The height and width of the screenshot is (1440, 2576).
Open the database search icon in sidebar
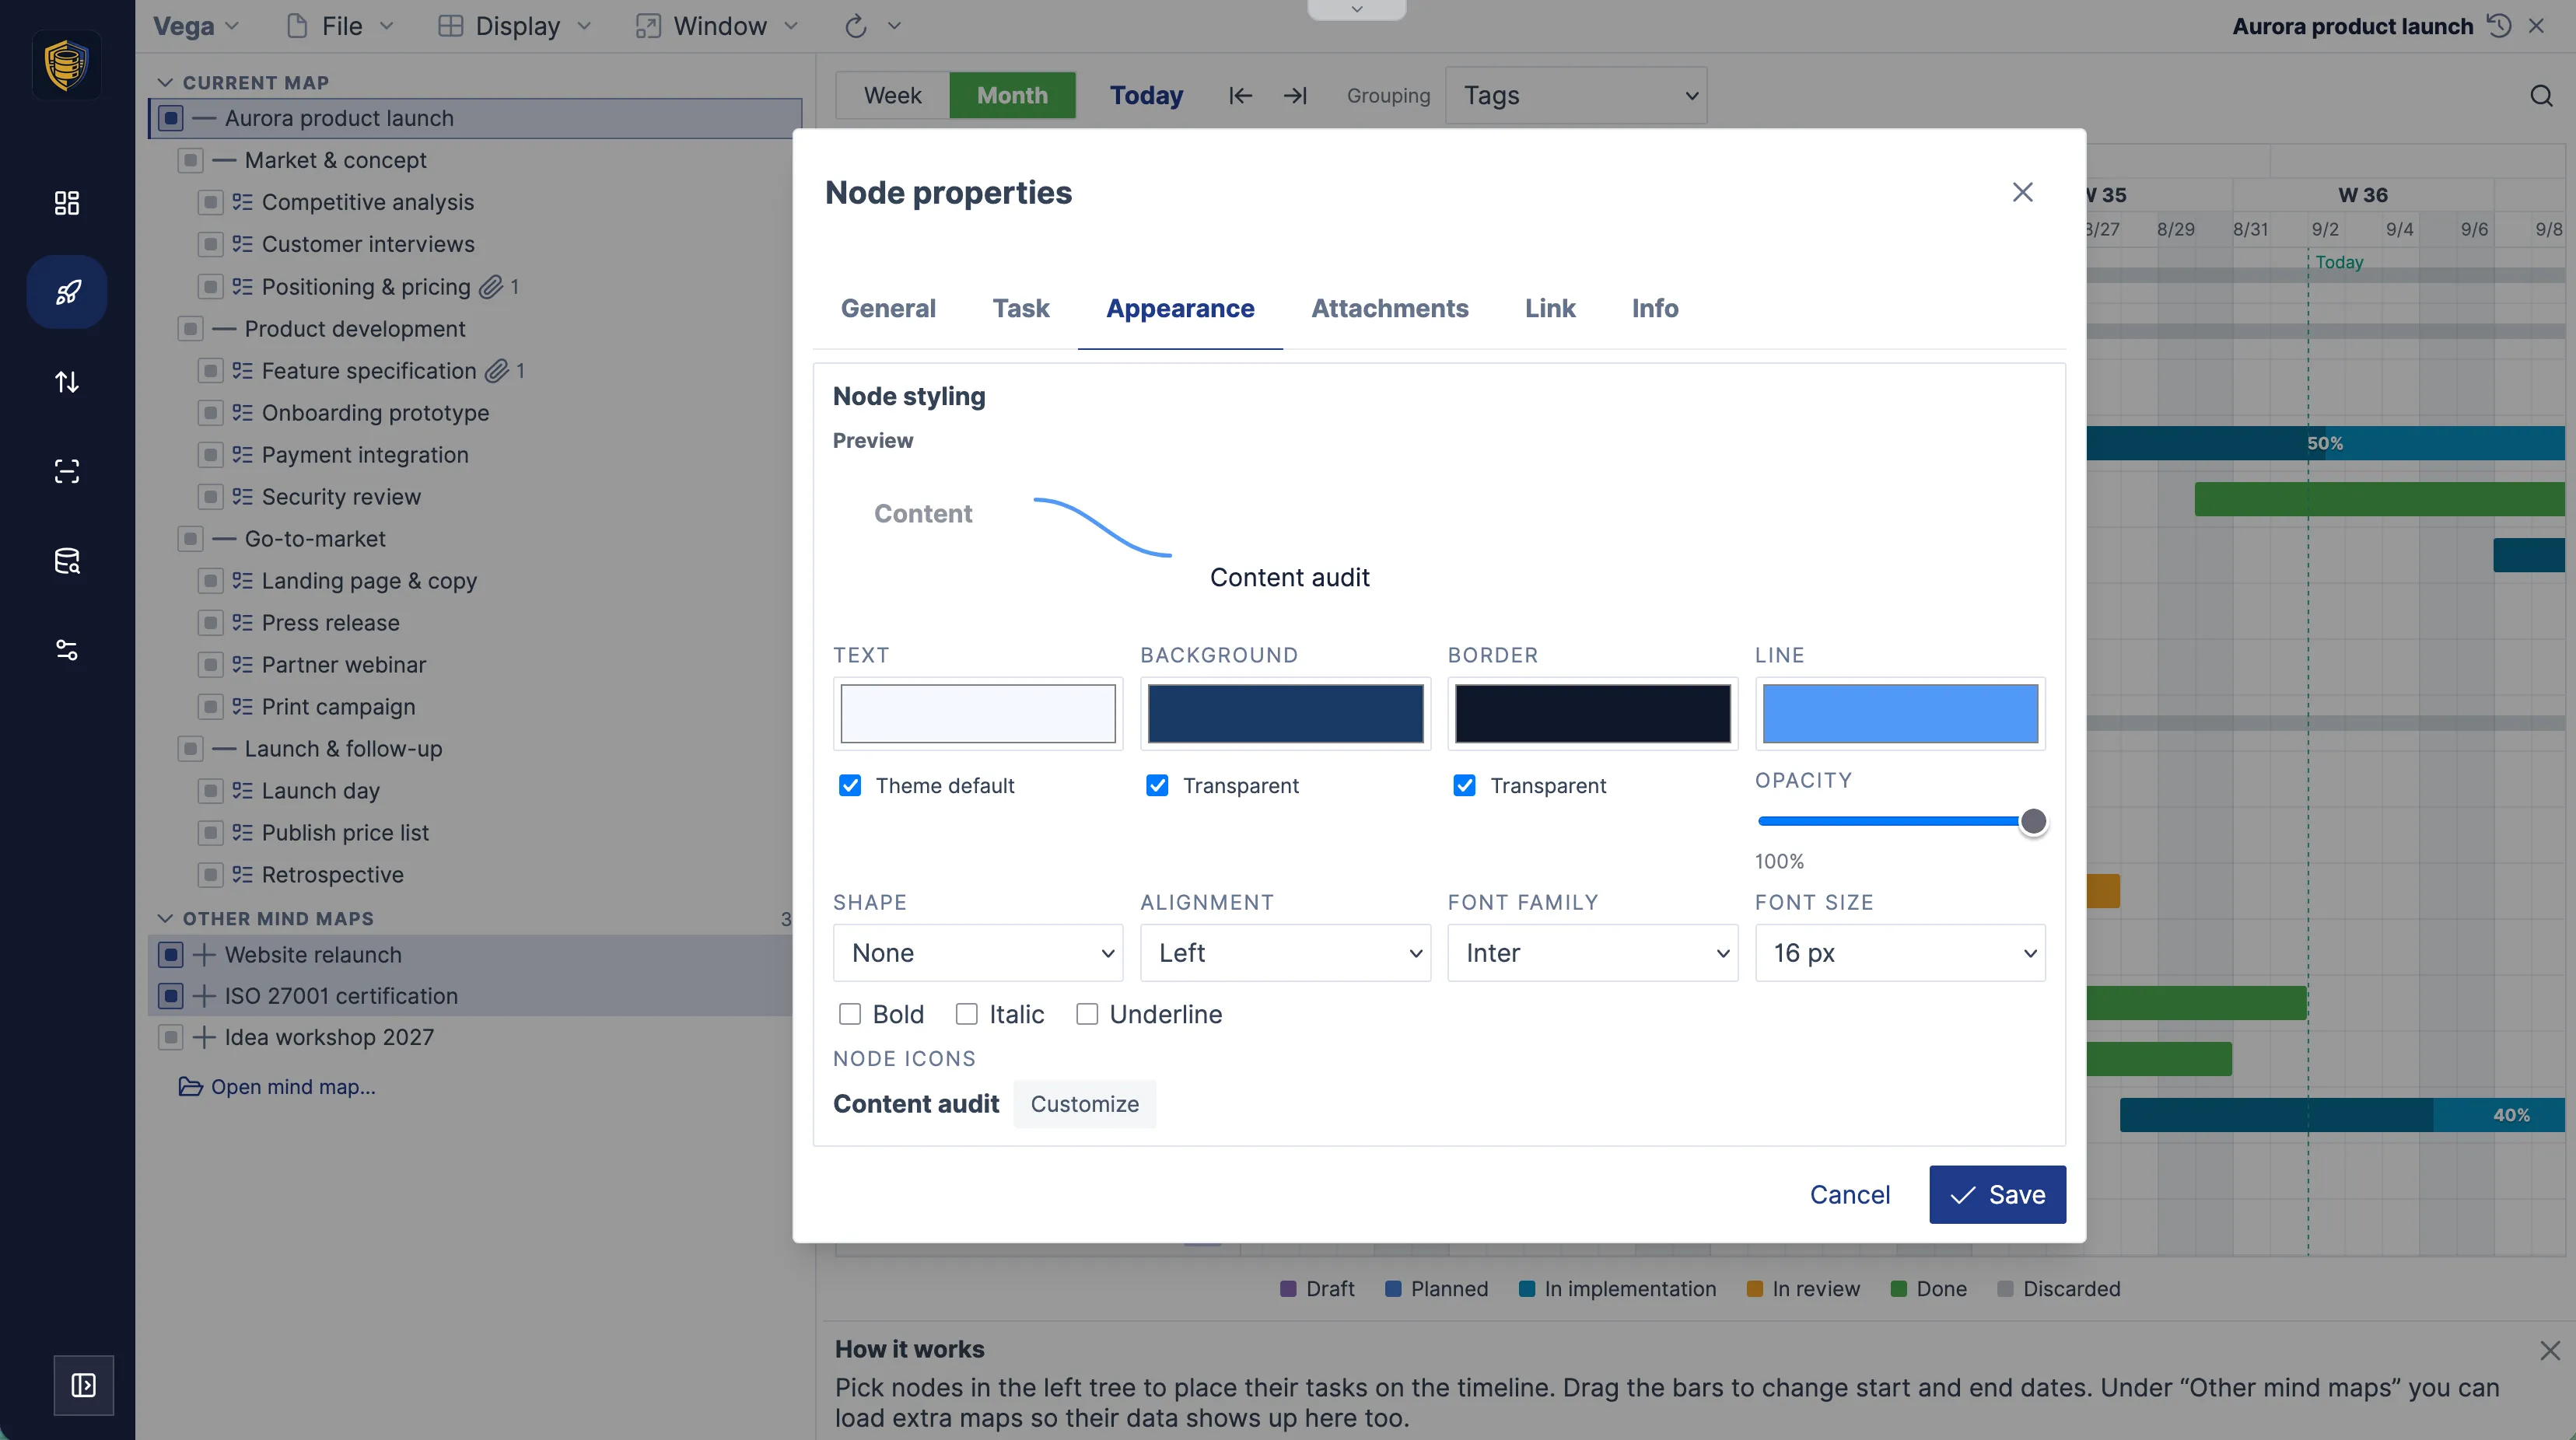coord(67,561)
